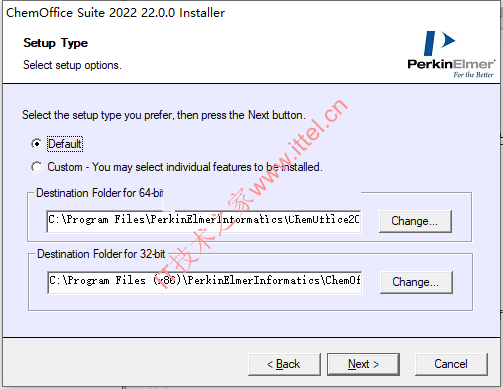Cancel the ChemOffice installation
The width and height of the screenshot is (503, 389).
pos(451,364)
